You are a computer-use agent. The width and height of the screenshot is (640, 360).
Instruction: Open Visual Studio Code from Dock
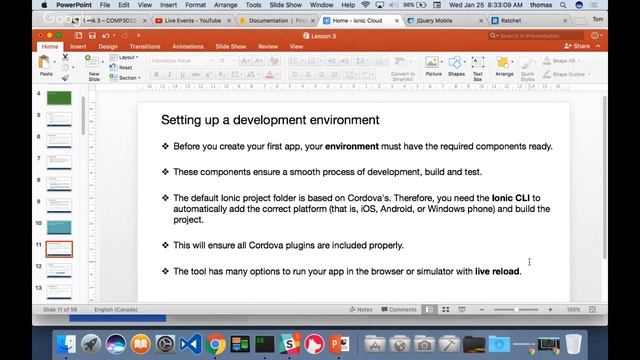coord(190,344)
